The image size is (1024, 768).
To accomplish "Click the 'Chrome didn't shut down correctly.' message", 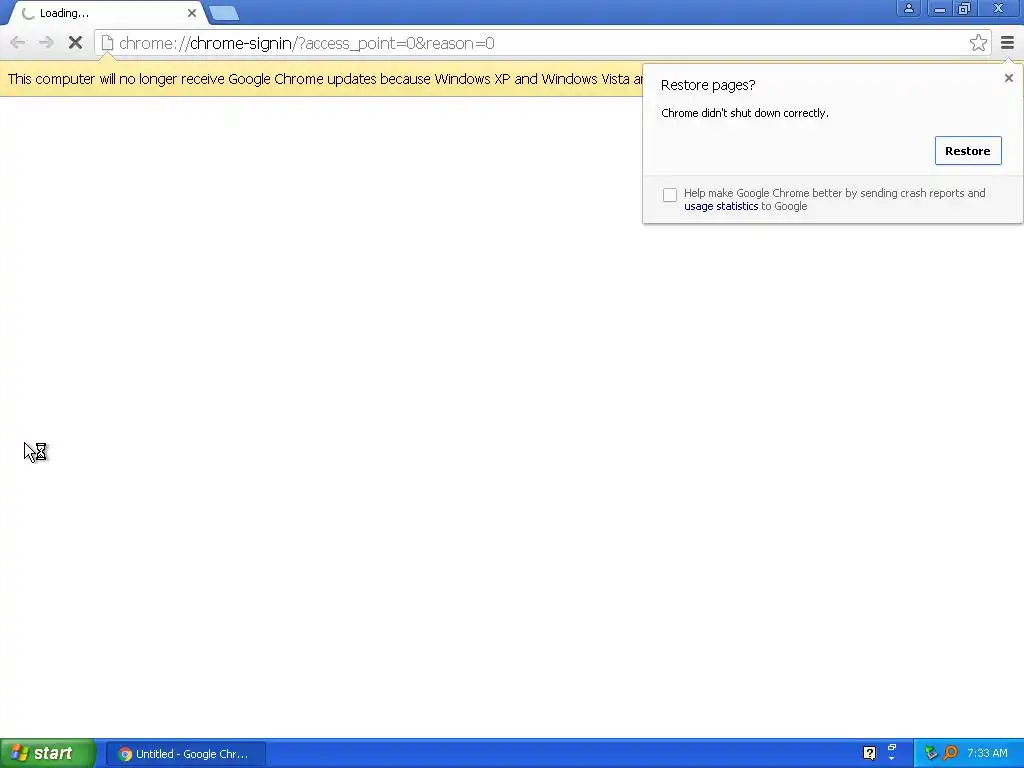I will point(744,113).
